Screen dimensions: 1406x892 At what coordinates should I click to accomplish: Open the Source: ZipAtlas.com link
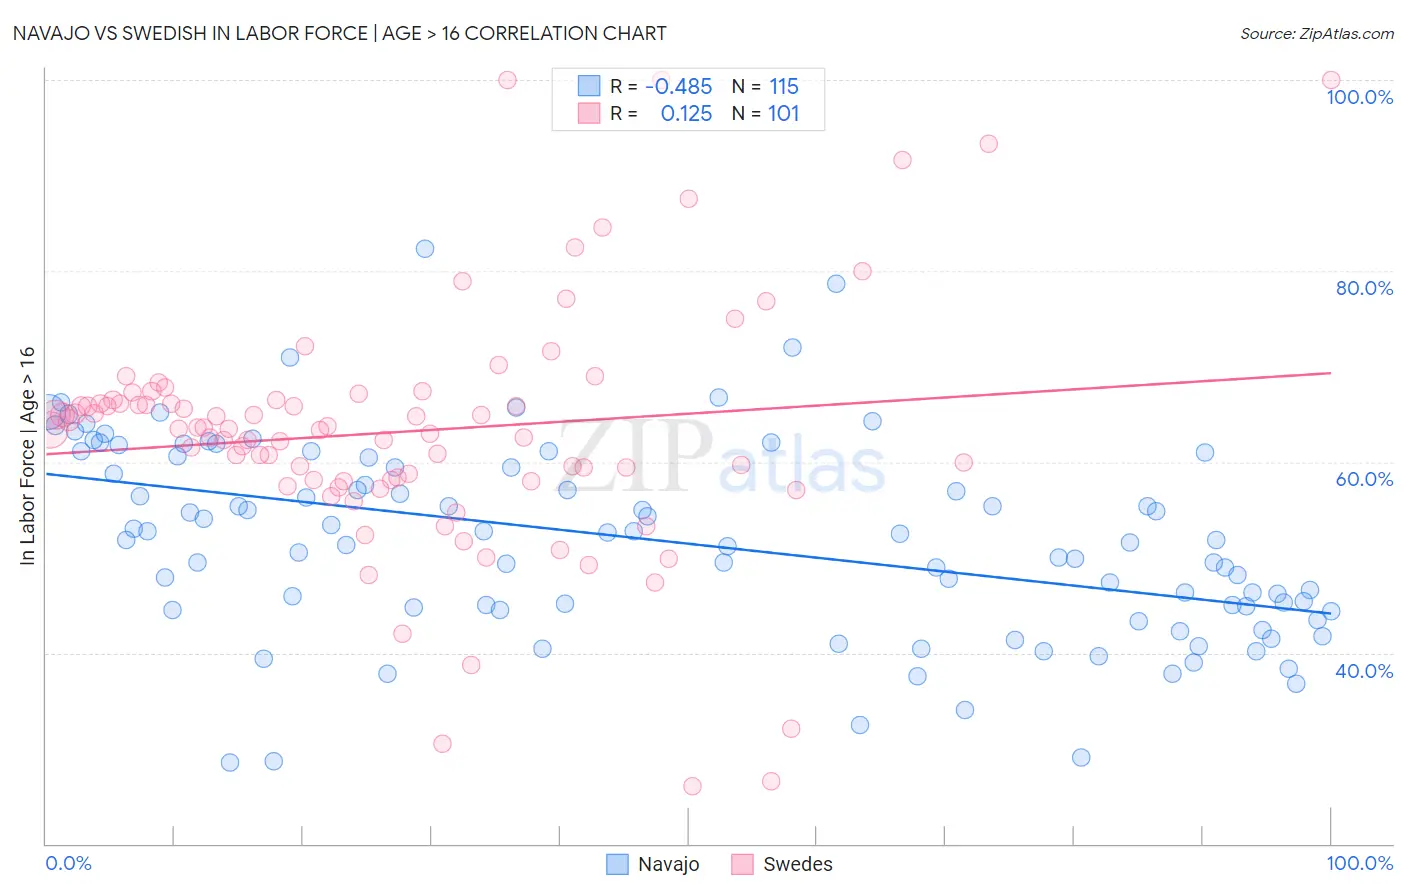point(1317,33)
